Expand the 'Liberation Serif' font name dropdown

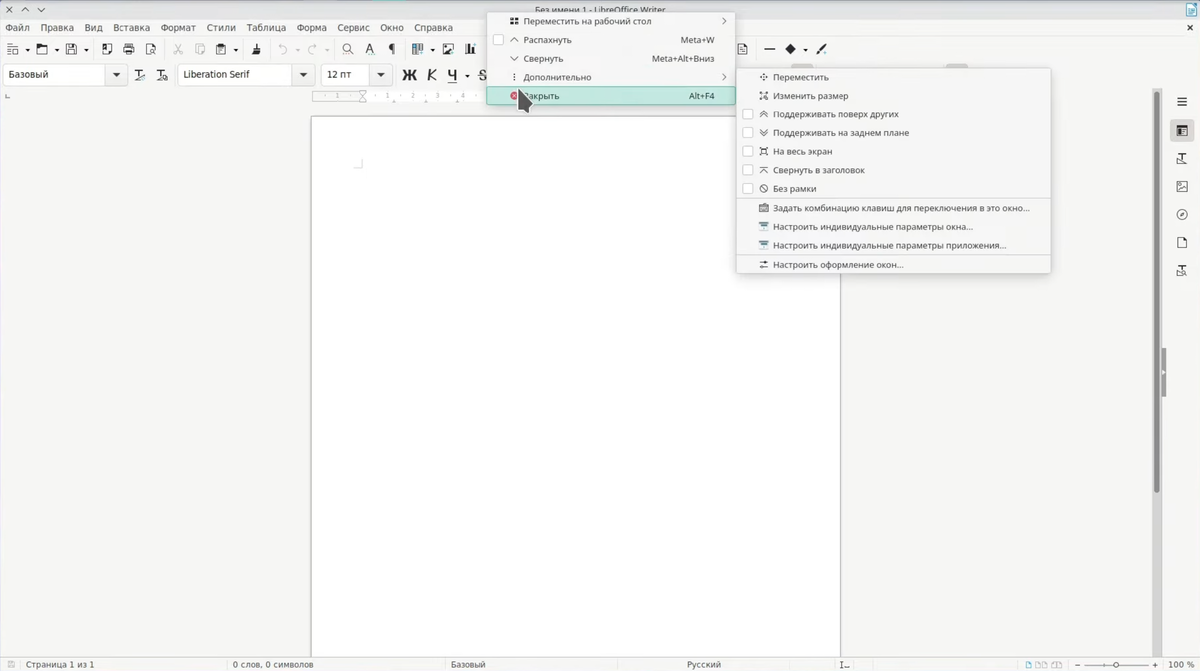[303, 74]
